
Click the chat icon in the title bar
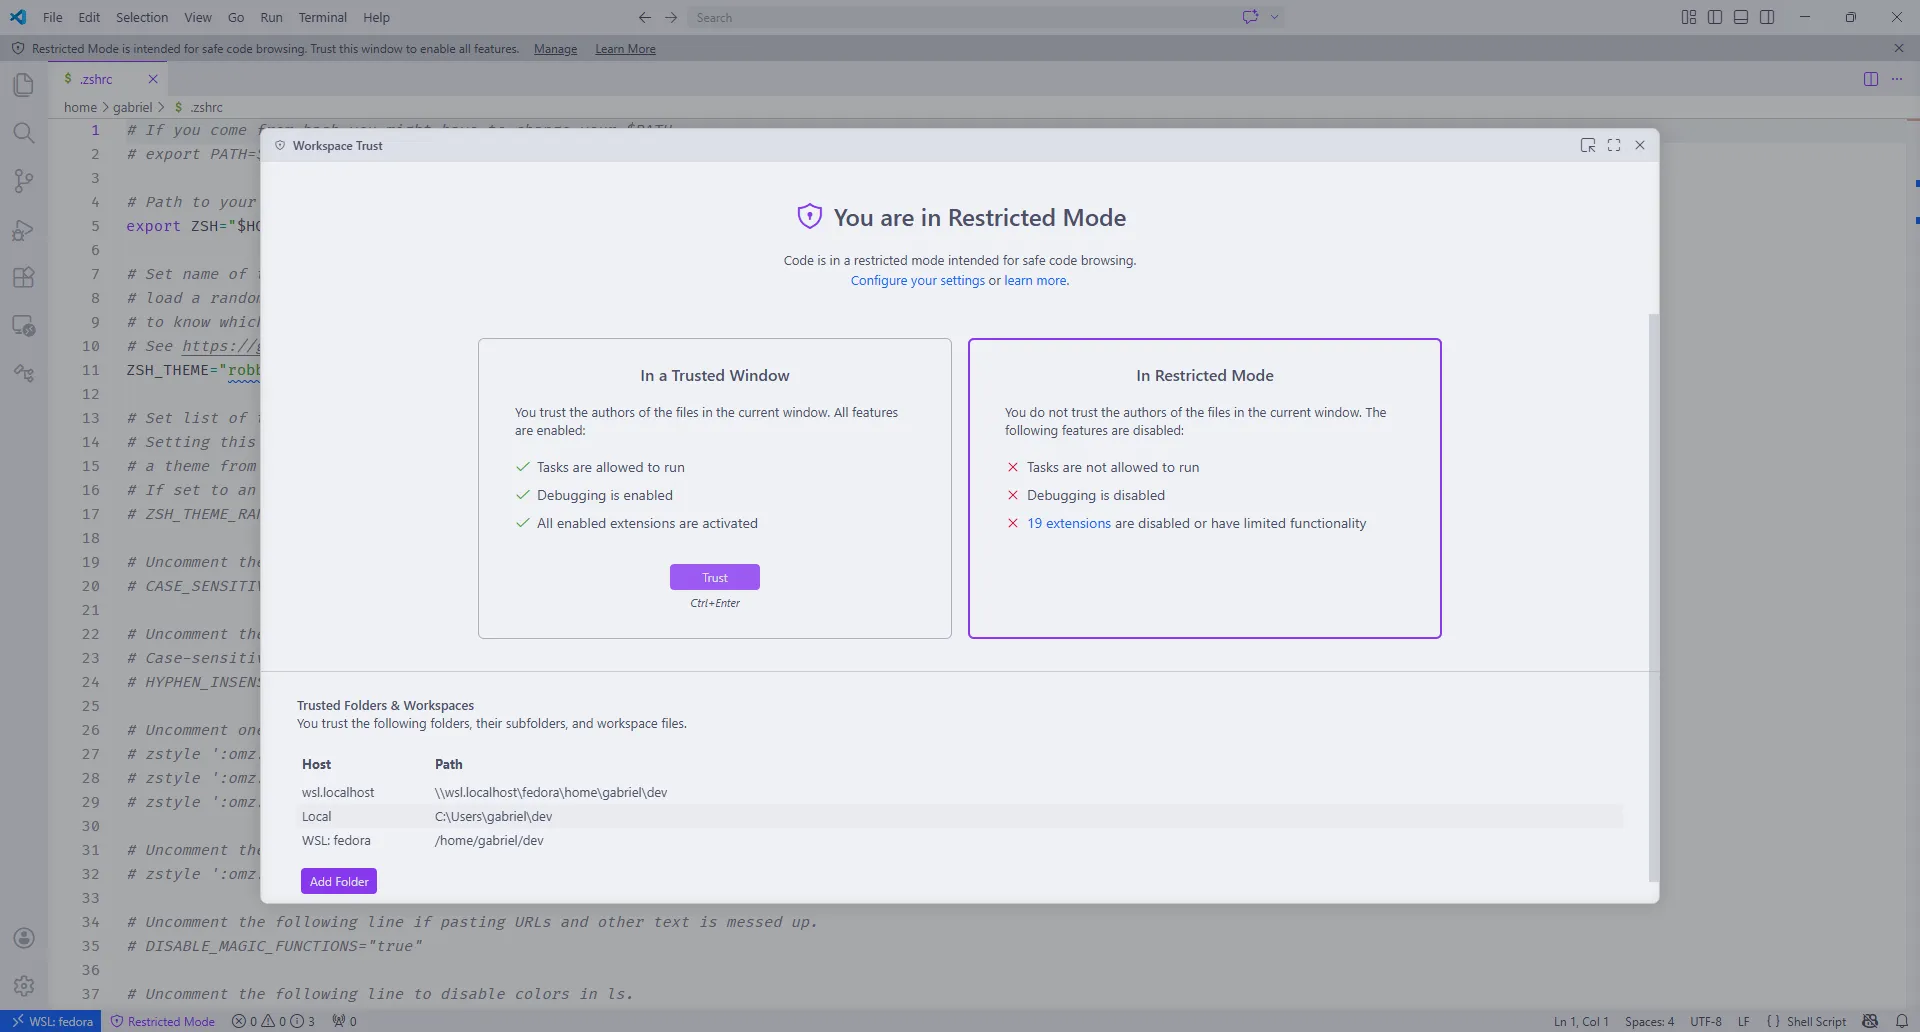[x=1250, y=17]
